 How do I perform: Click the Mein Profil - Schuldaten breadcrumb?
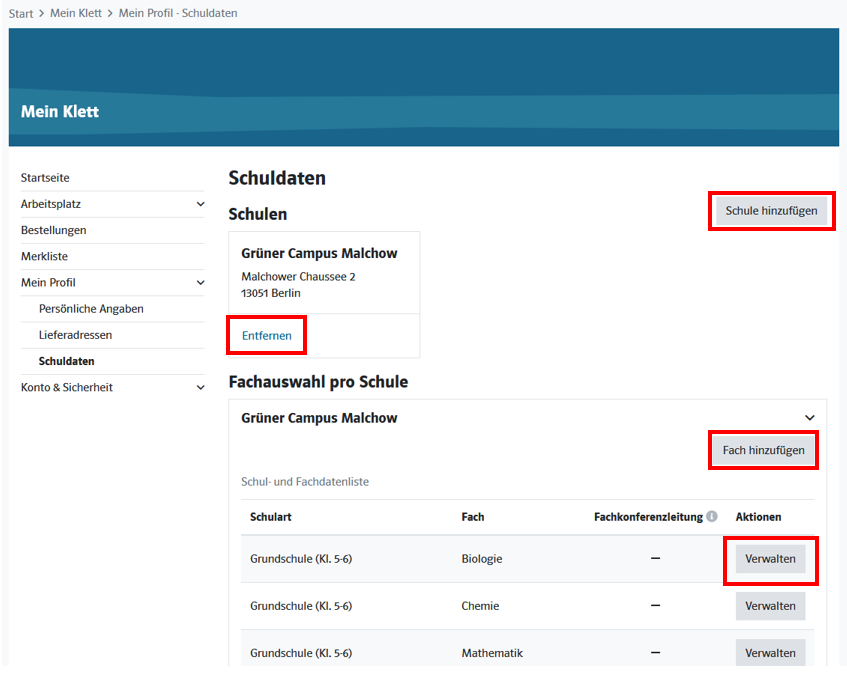tap(178, 13)
